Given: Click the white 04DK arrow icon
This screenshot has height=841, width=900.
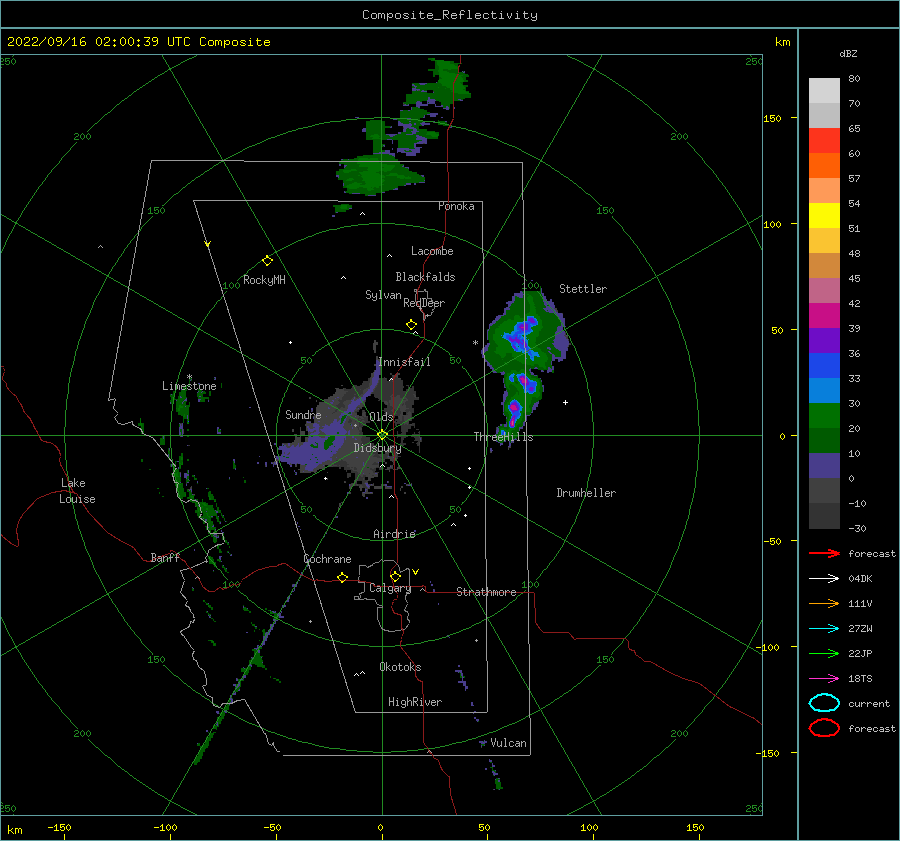Looking at the screenshot, I should (x=824, y=579).
